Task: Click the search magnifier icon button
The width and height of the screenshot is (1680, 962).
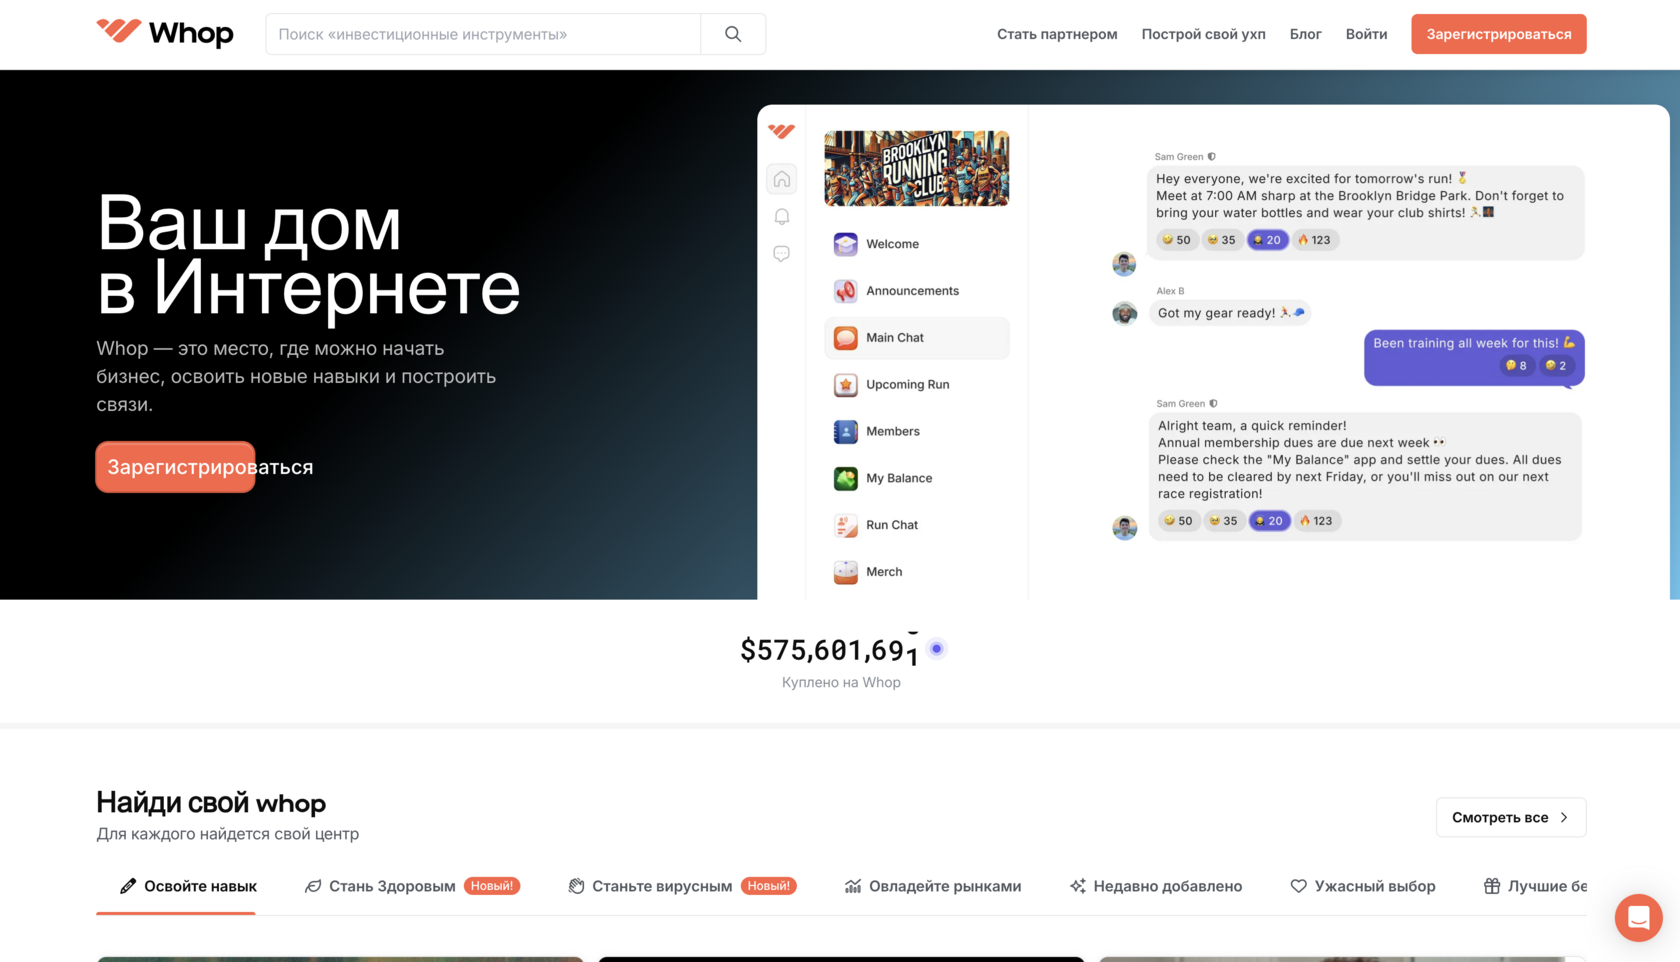Action: coord(733,34)
